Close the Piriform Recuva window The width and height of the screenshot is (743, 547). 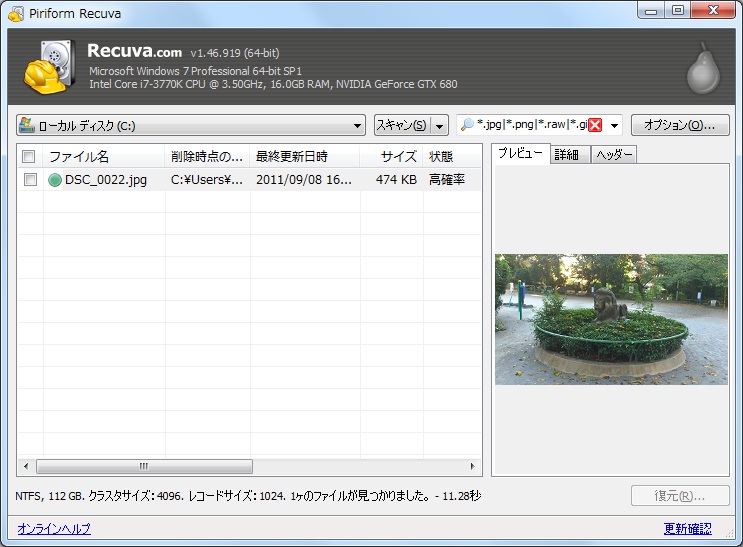click(713, 10)
